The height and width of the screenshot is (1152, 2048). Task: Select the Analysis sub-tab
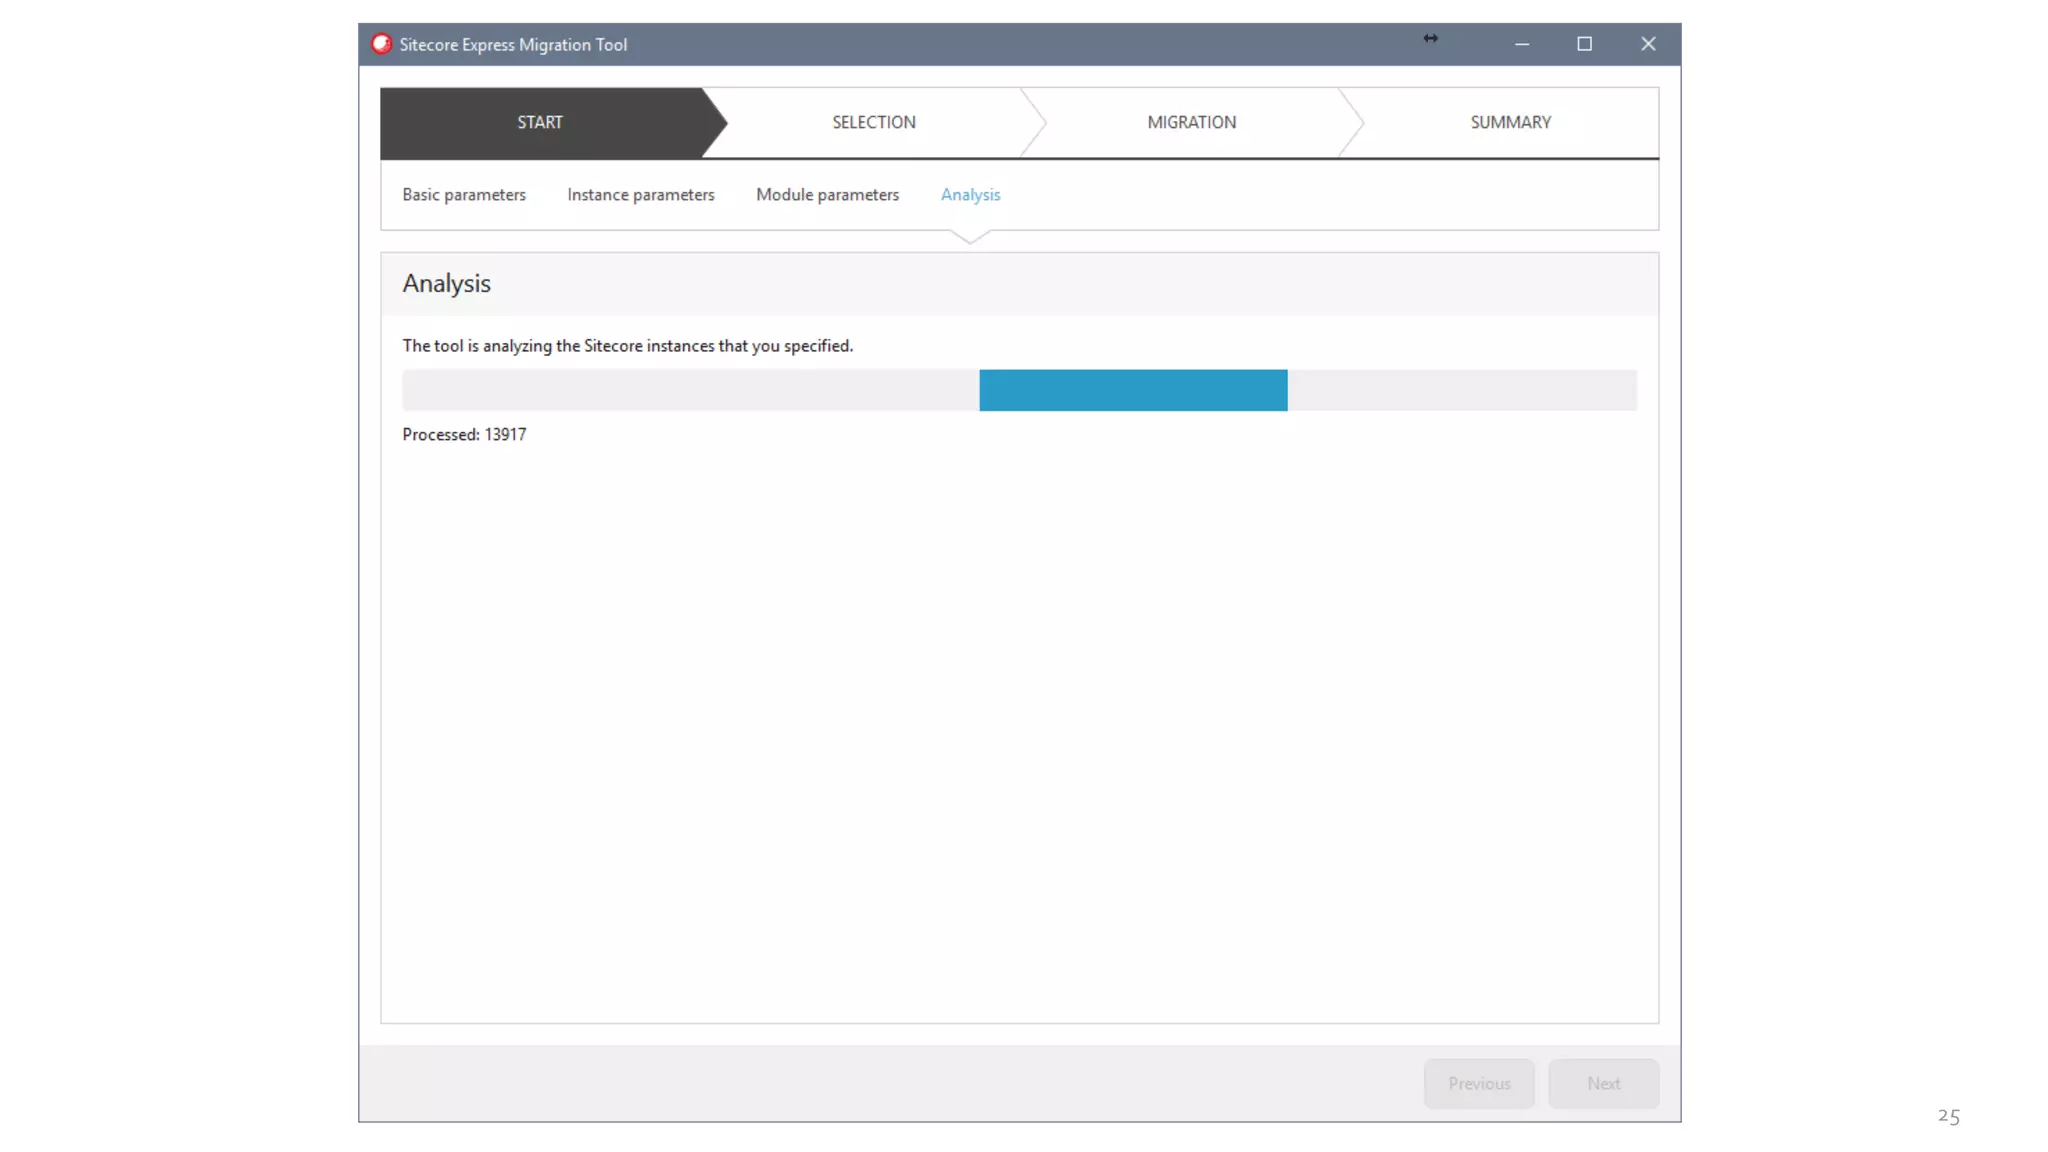970,195
